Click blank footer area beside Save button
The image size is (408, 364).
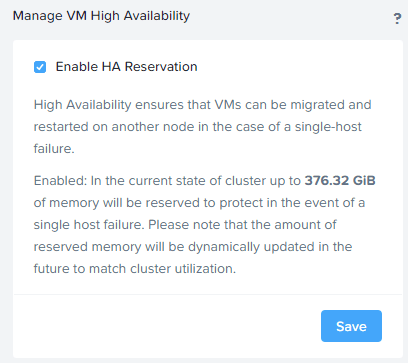[x=167, y=326]
